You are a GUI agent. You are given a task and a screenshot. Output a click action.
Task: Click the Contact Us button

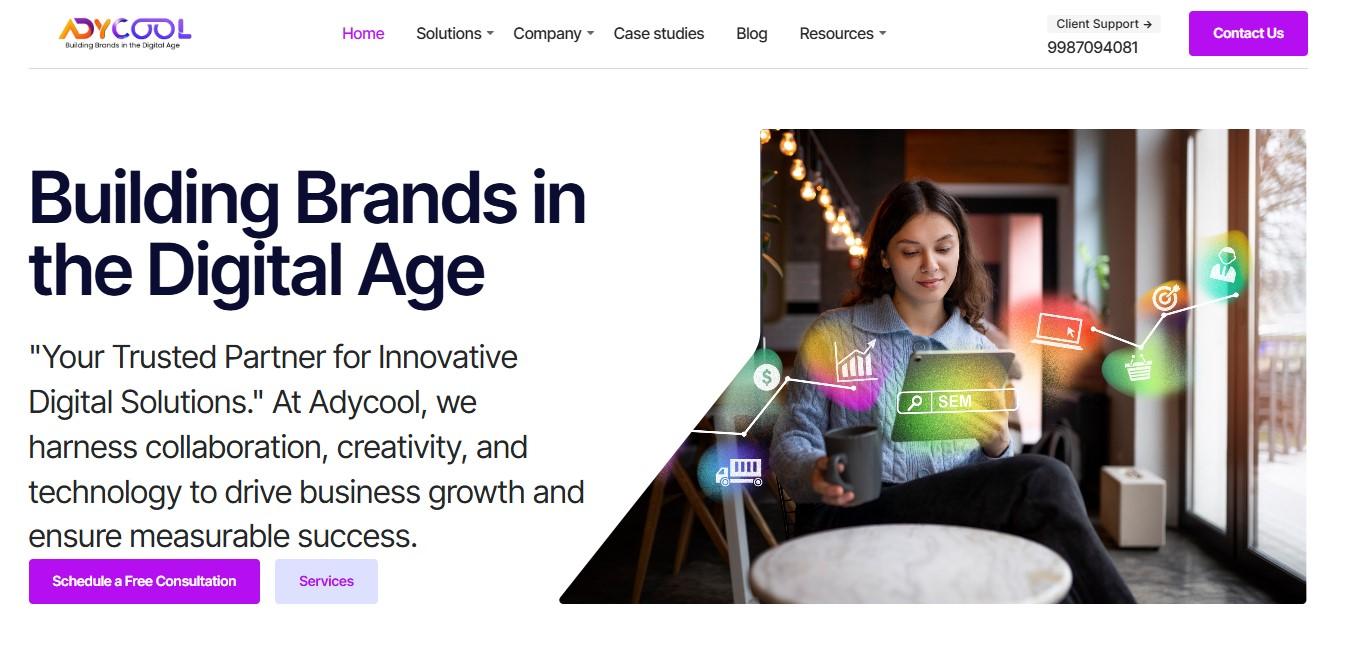[x=1248, y=33]
